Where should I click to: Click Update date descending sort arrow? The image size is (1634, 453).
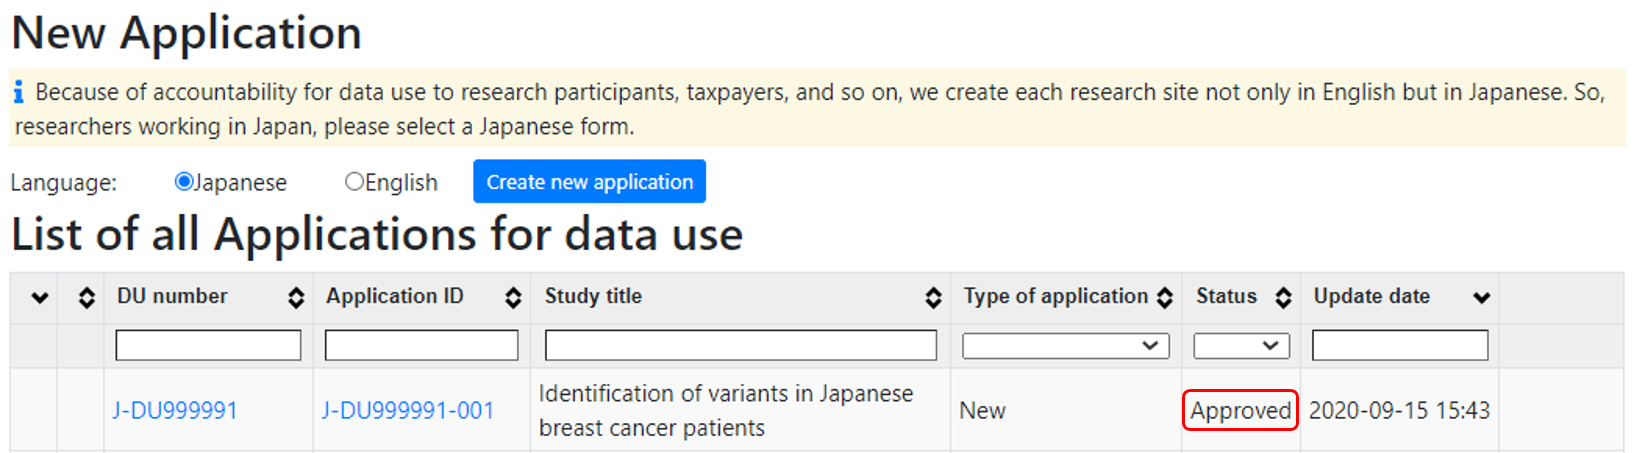tap(1482, 297)
